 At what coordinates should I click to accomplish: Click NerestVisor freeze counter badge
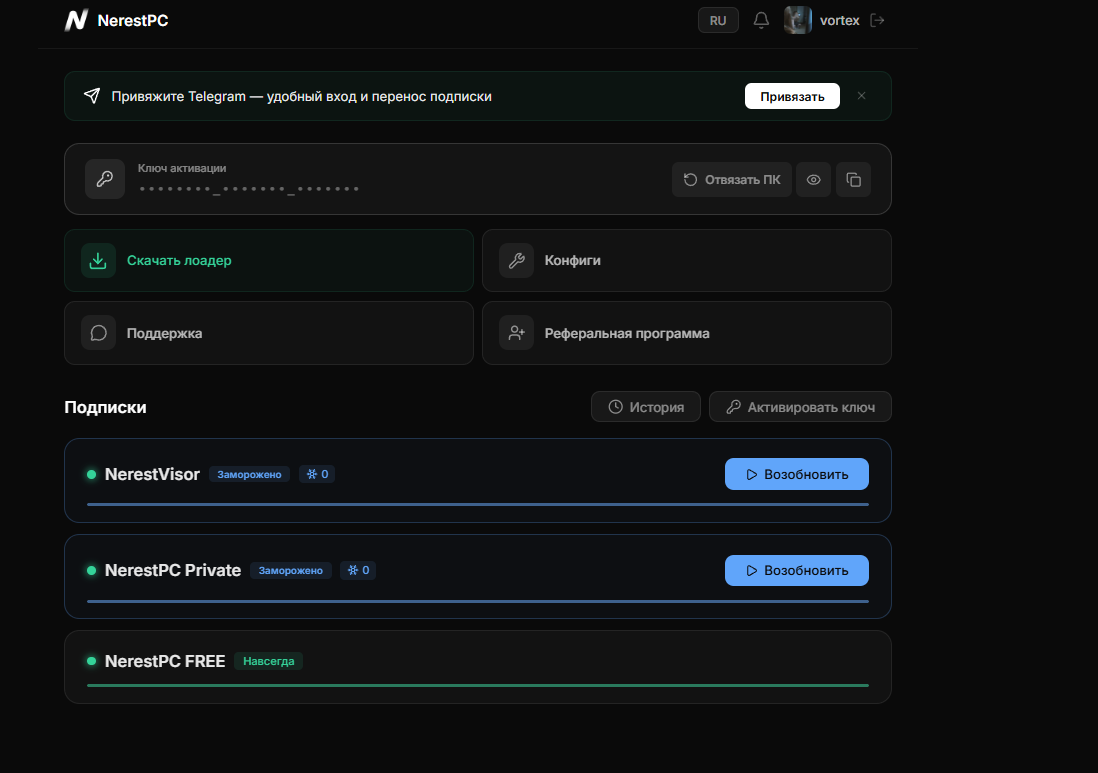pyautogui.click(x=317, y=474)
